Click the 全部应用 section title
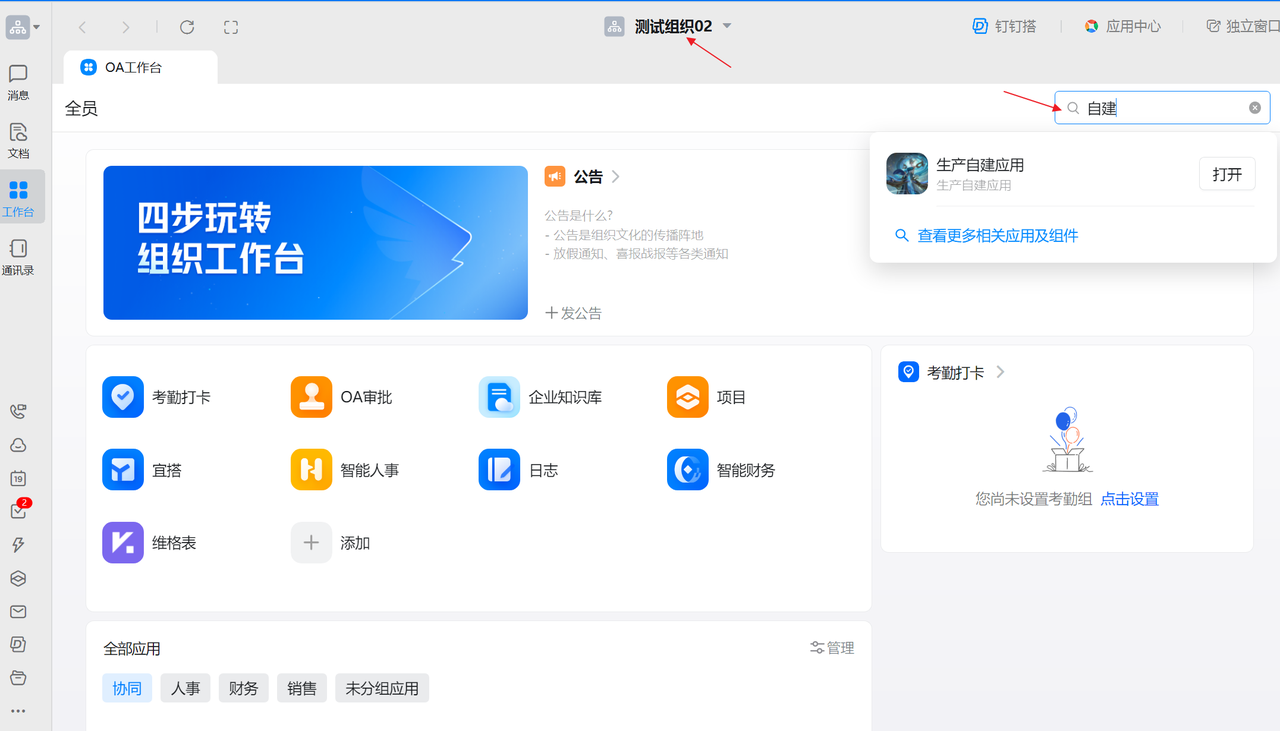 tap(132, 649)
